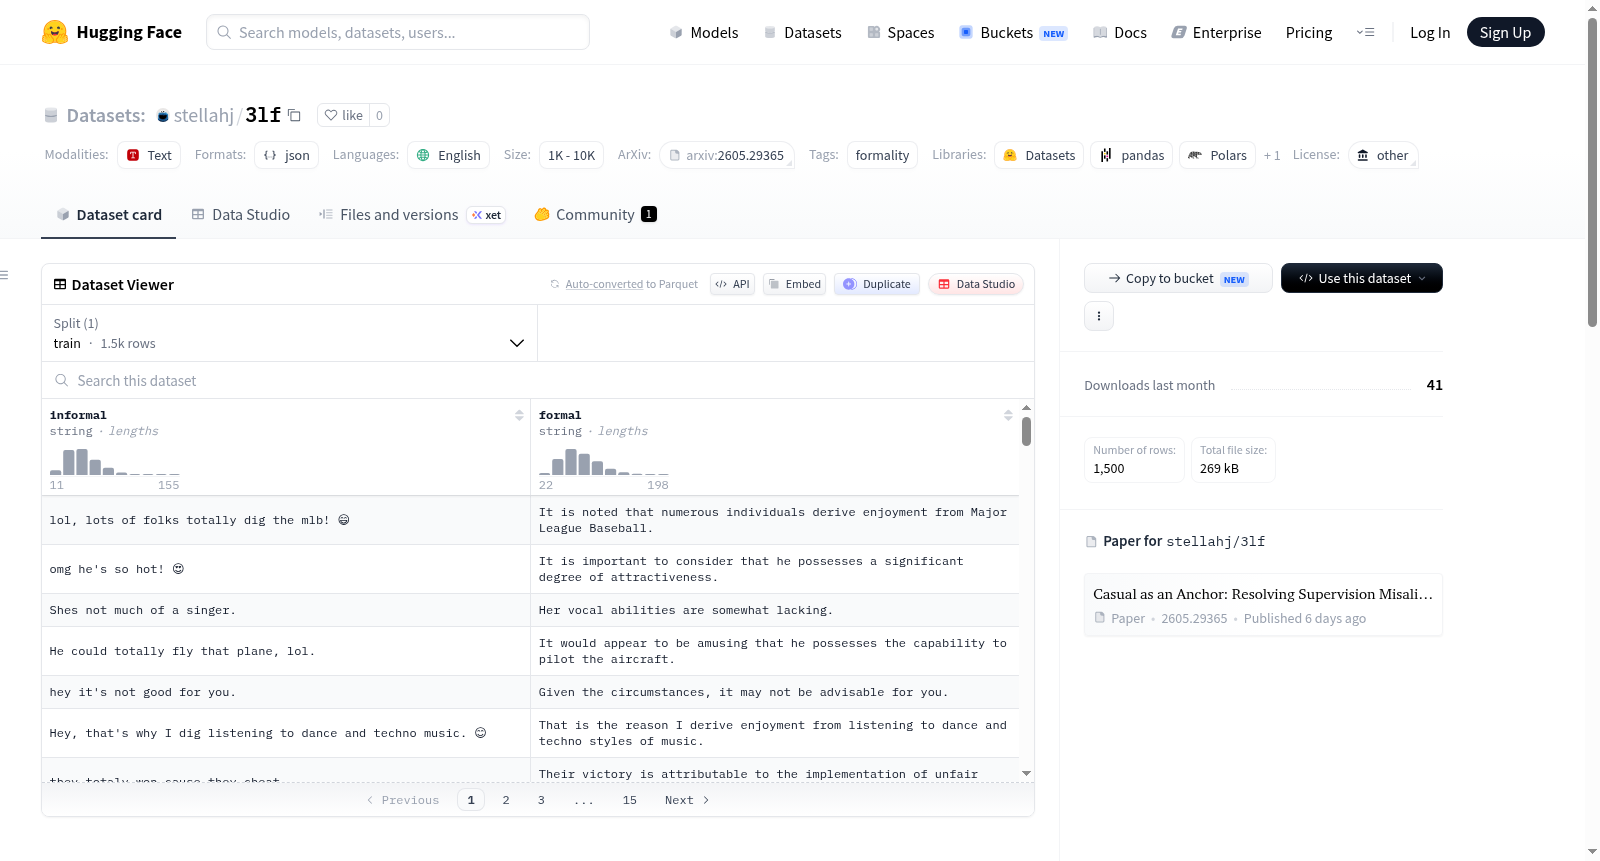The image size is (1600, 861).
Task: Open the Community tab
Action: coord(596,214)
